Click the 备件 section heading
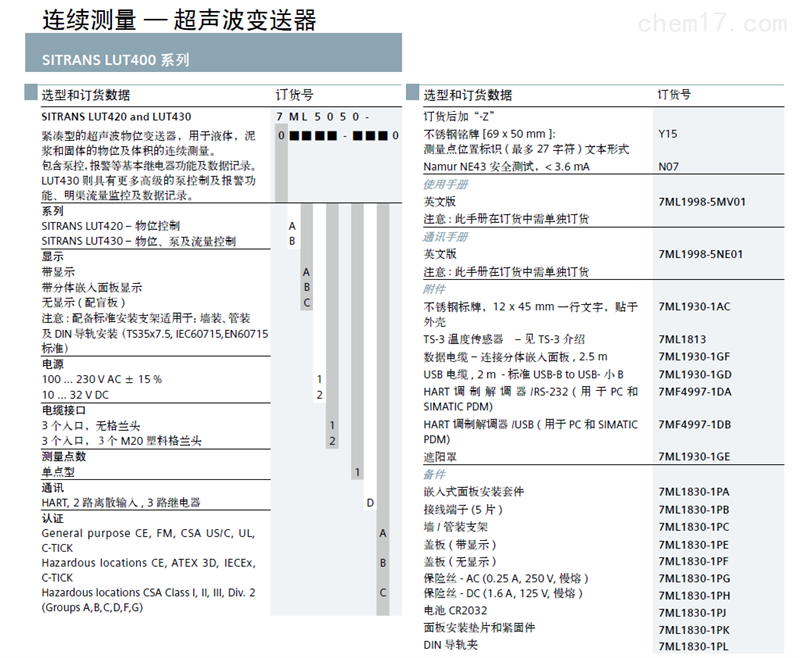Screen dimensions: 800x658 [x=434, y=475]
